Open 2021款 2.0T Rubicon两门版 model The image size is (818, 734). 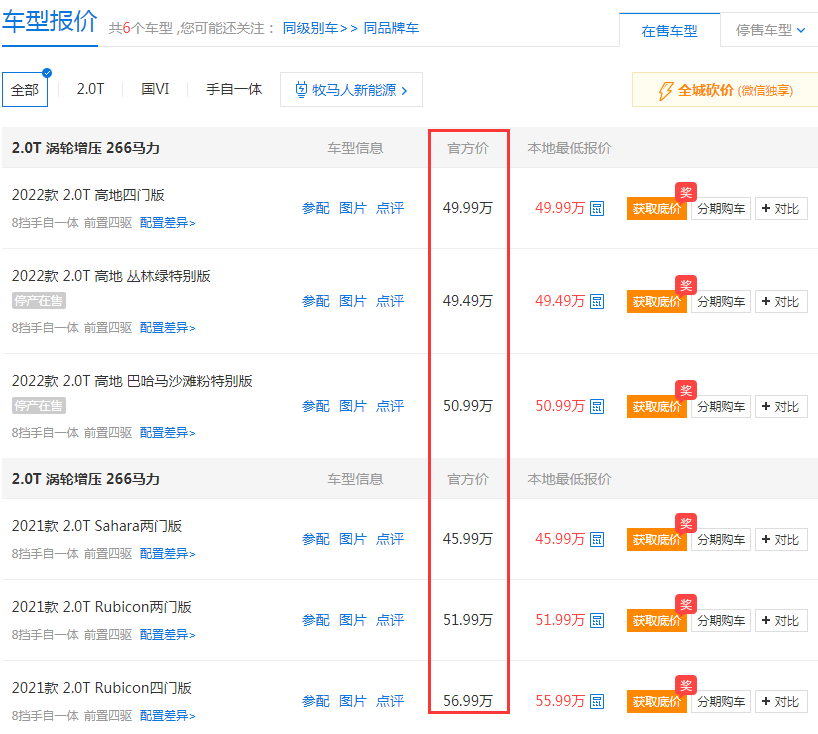pyautogui.click(x=102, y=607)
